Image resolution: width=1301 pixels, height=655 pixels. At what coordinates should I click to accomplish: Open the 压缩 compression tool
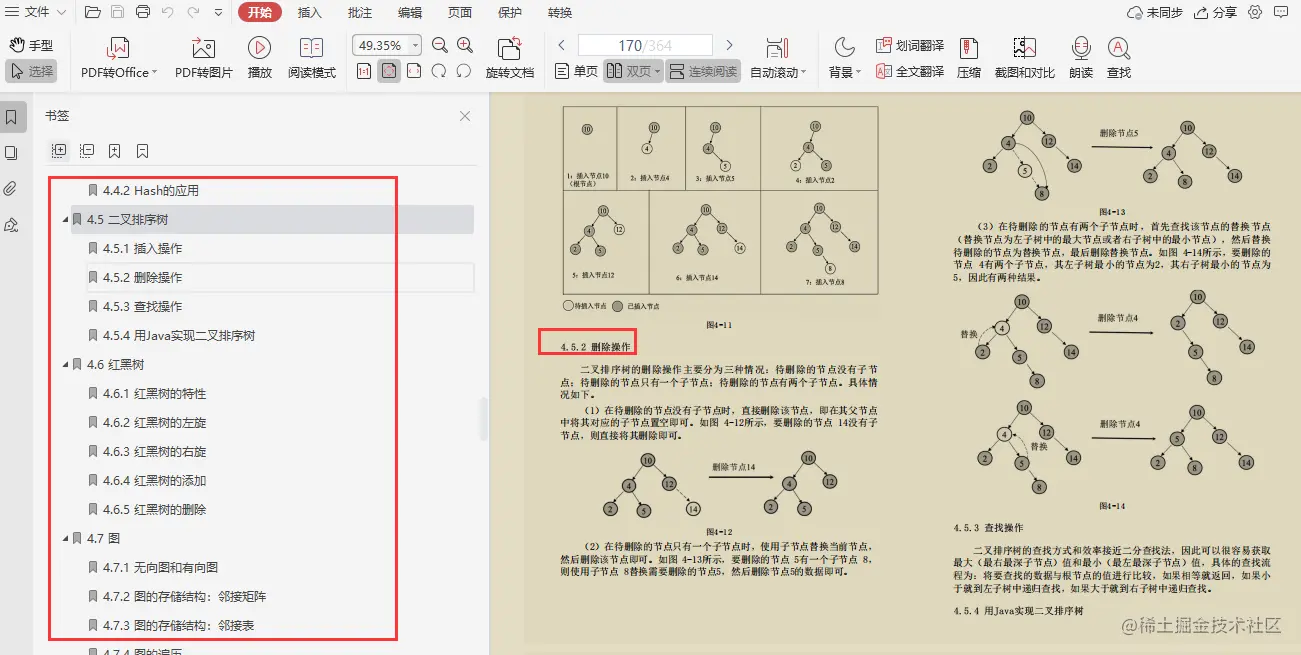click(968, 57)
